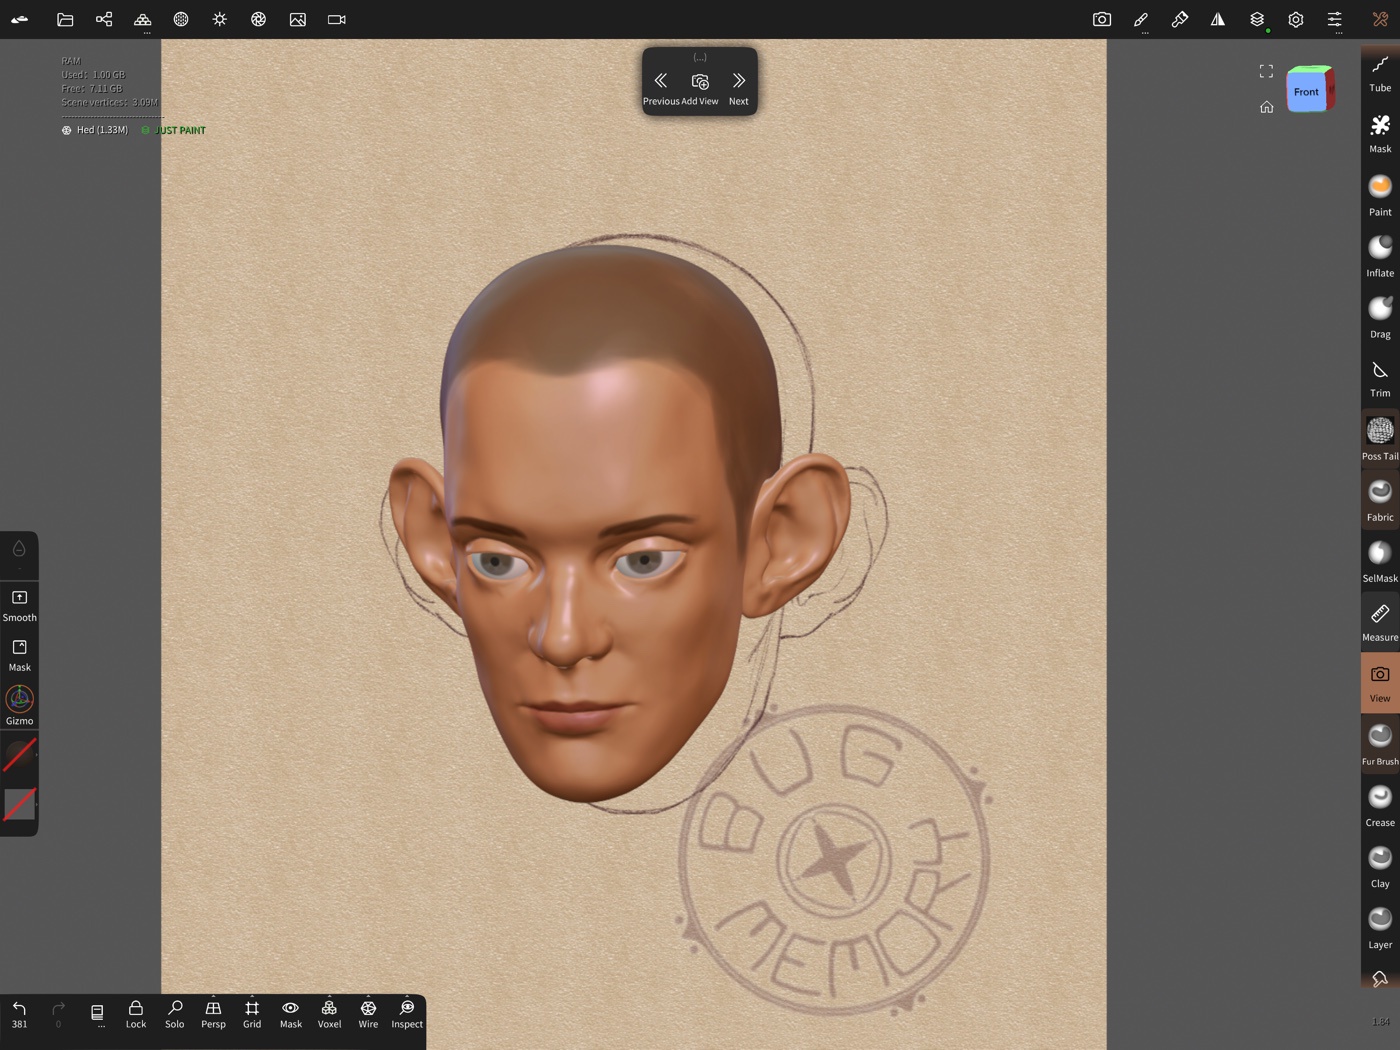Select the Fabric brush
This screenshot has height=1050, width=1400.
click(1380, 501)
